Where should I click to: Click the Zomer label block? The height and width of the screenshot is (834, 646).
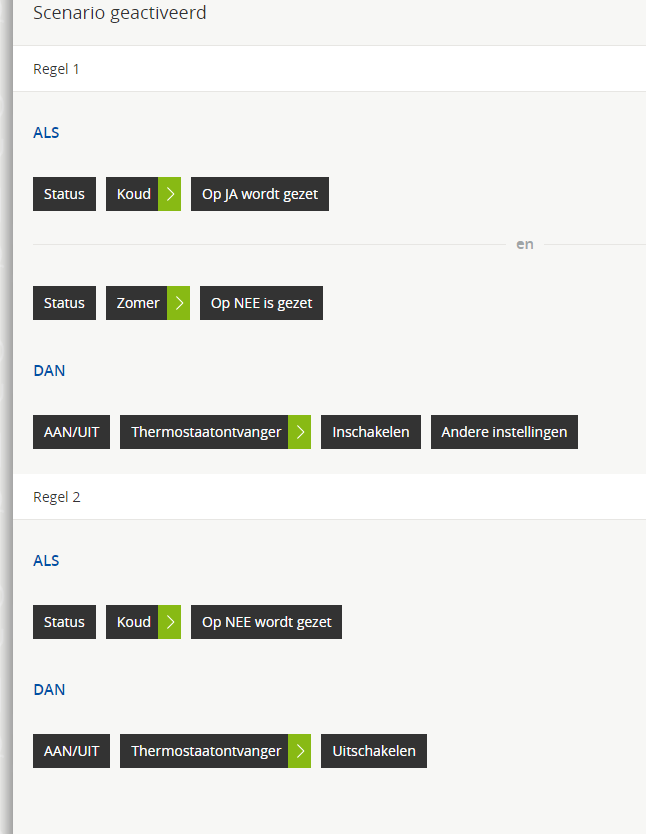point(138,303)
